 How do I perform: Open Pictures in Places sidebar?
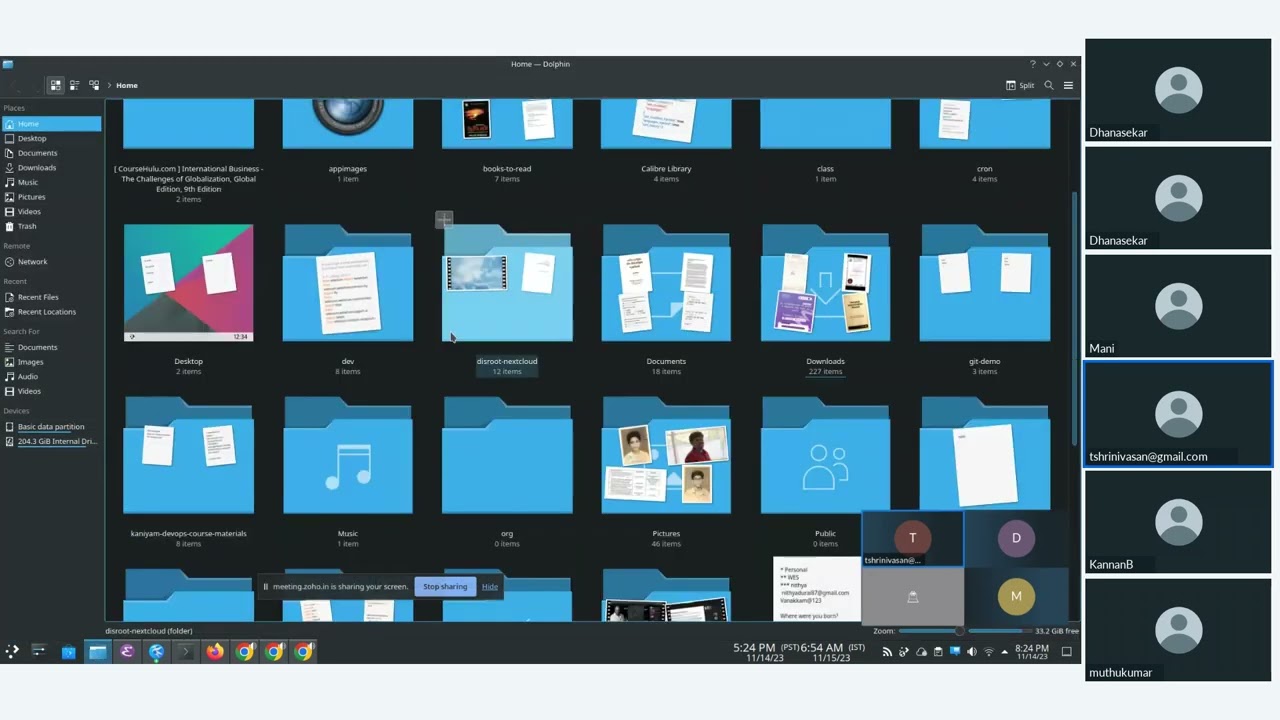point(51,197)
